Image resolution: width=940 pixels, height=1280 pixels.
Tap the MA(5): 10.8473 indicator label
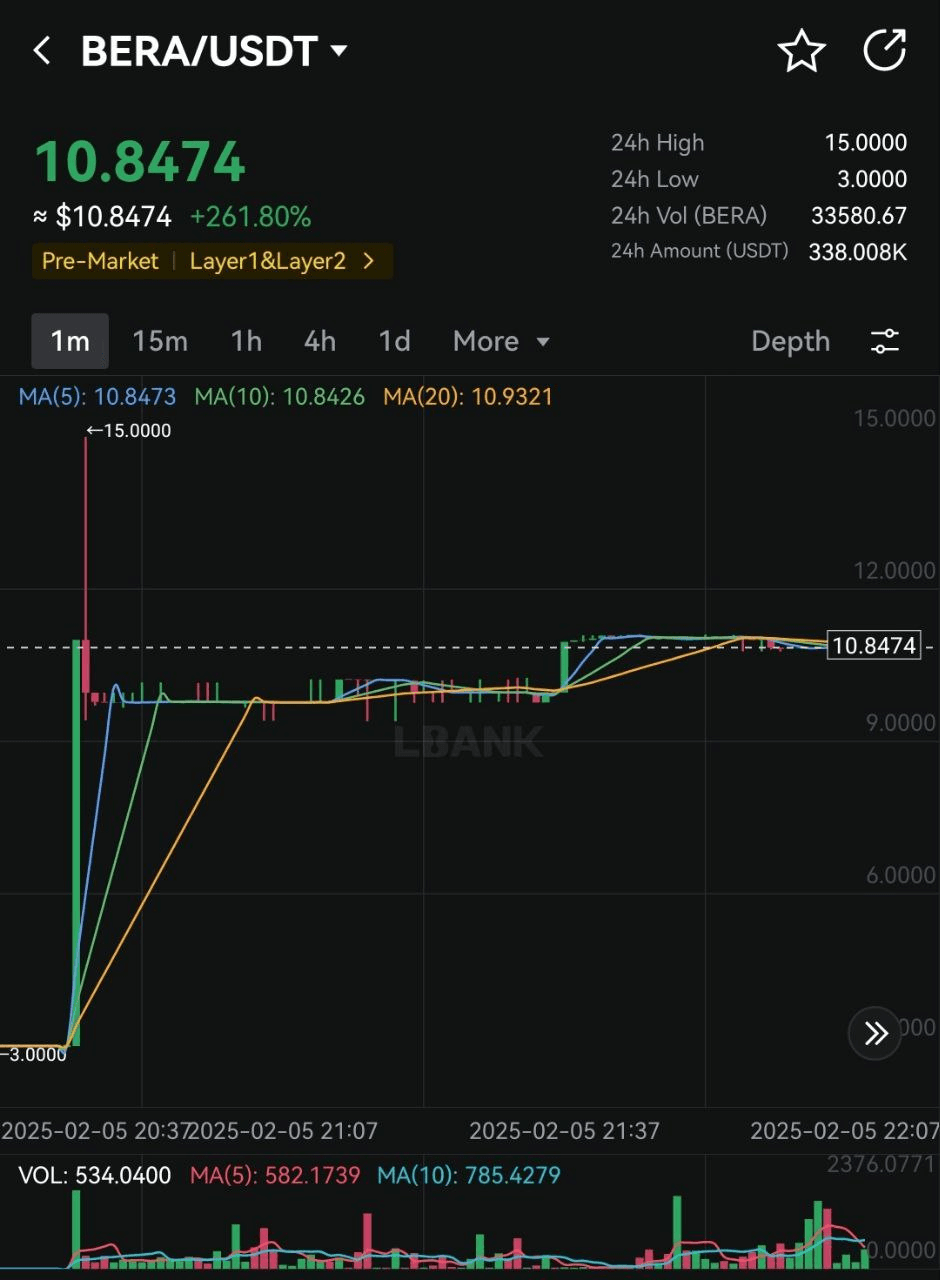(x=97, y=397)
